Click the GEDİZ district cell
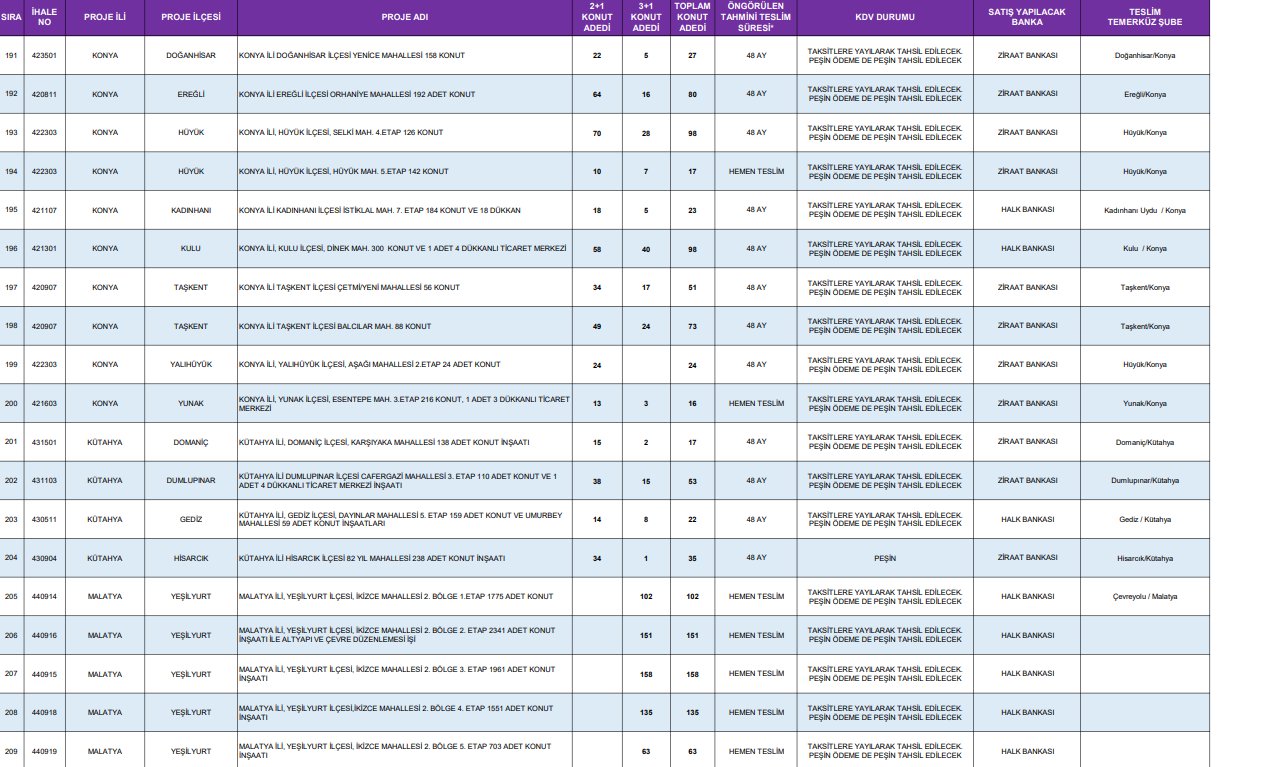This screenshot has width=1280, height=767. (x=191, y=520)
